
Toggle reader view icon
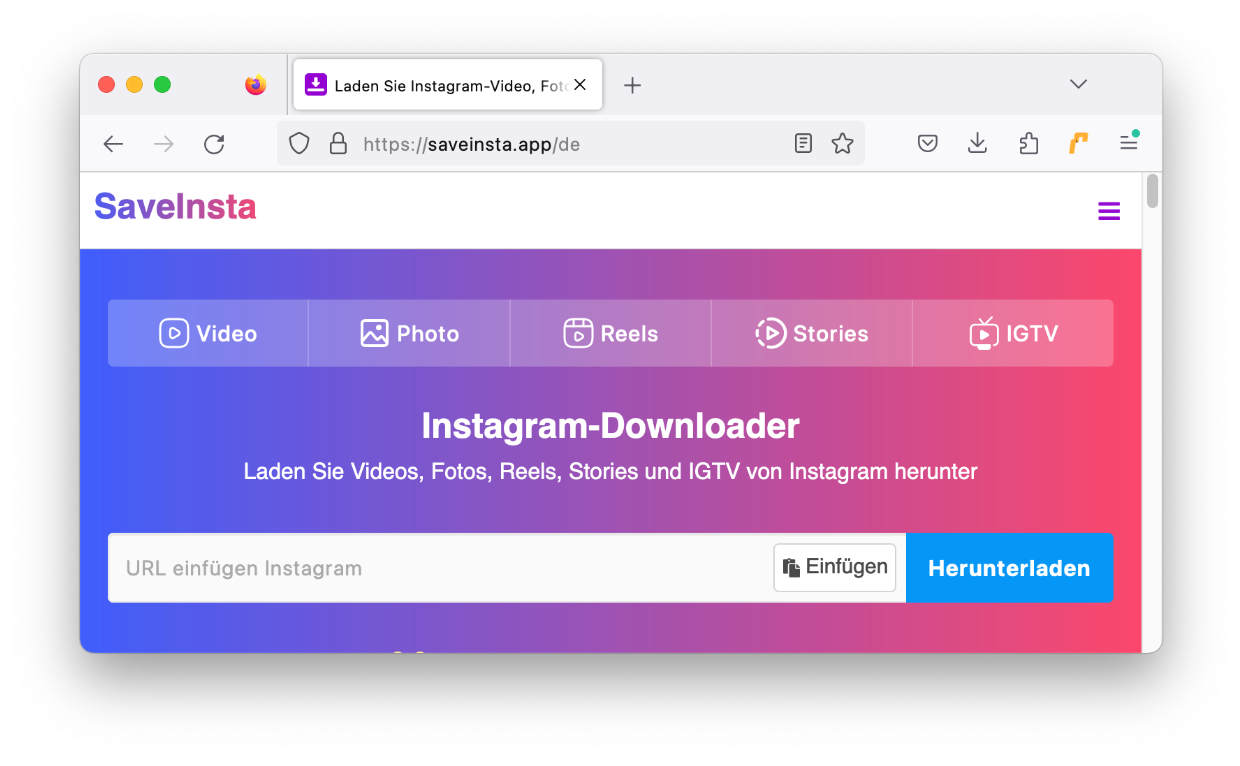(x=803, y=144)
